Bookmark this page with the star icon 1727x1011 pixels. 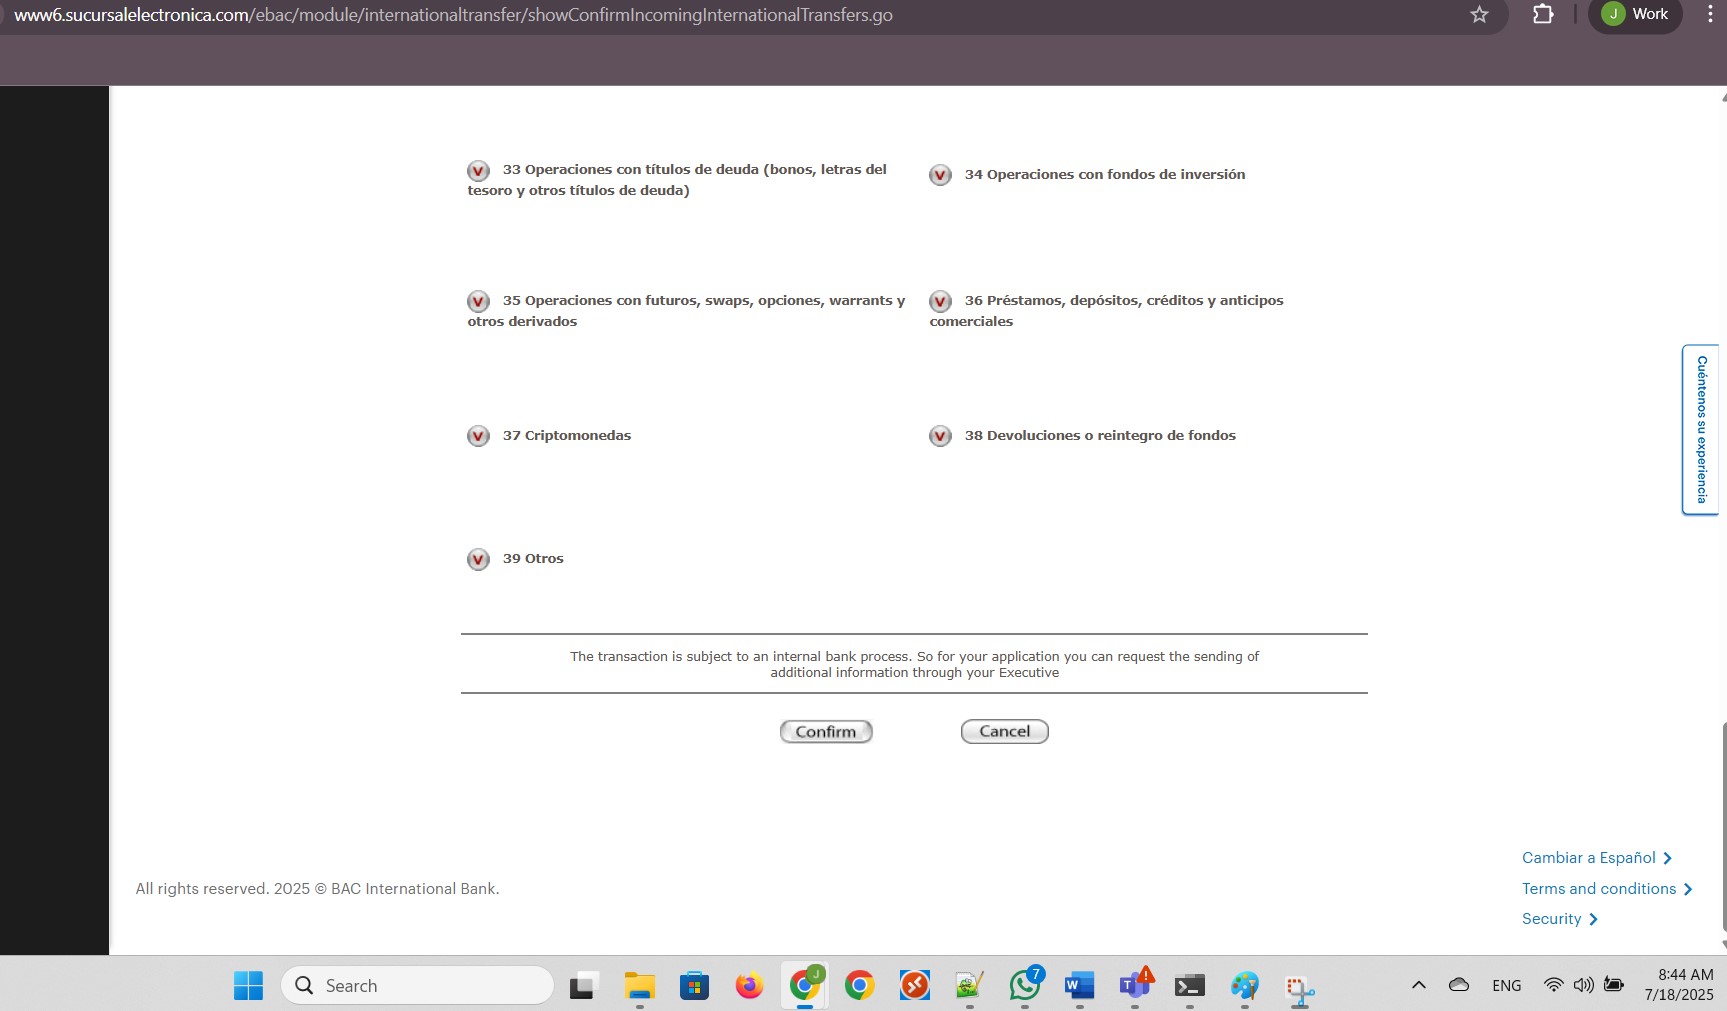pyautogui.click(x=1480, y=14)
